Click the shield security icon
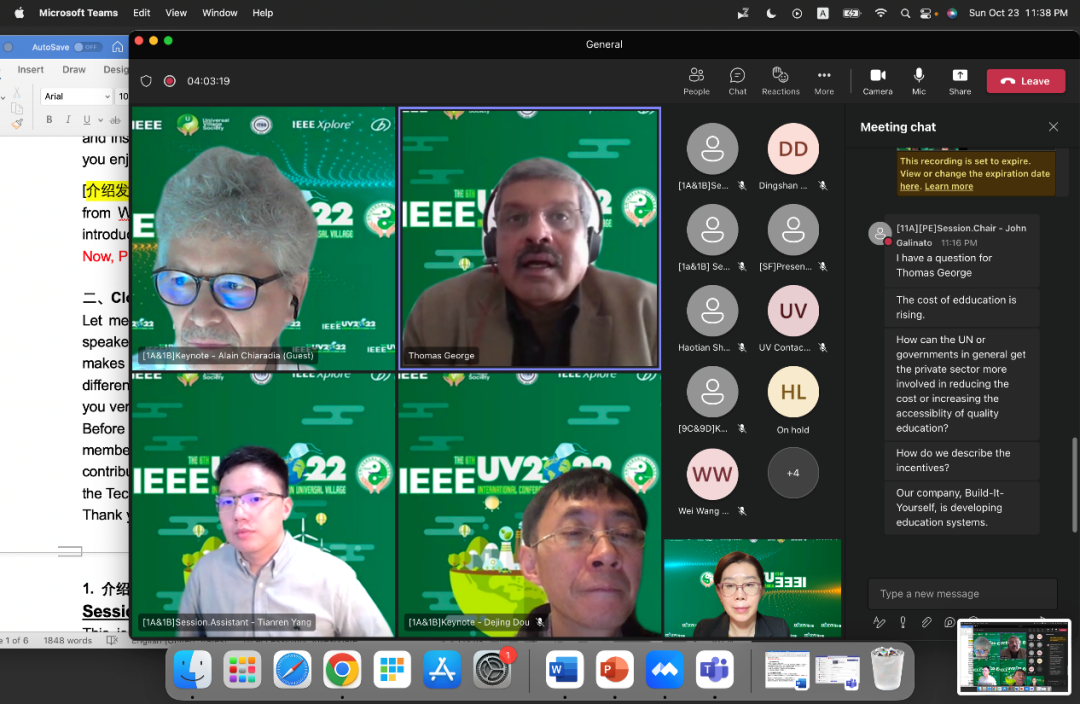Image resolution: width=1080 pixels, height=704 pixels. pos(146,81)
